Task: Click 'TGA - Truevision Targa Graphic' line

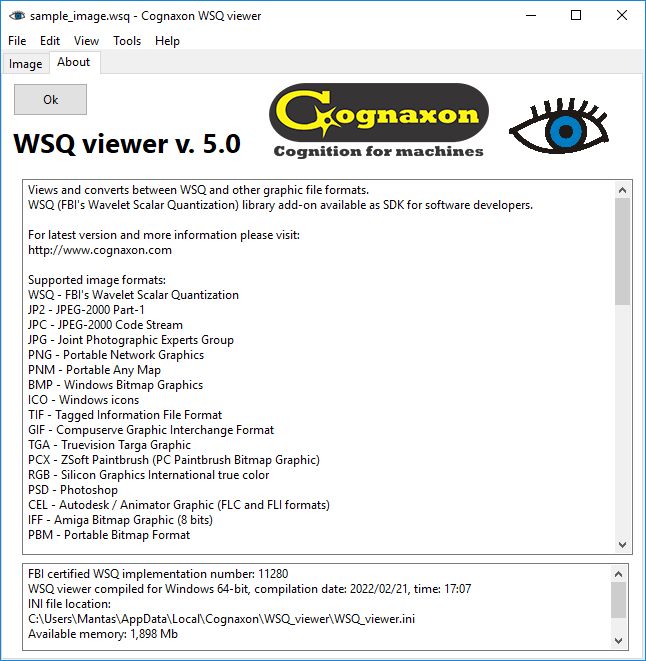Action: point(110,445)
